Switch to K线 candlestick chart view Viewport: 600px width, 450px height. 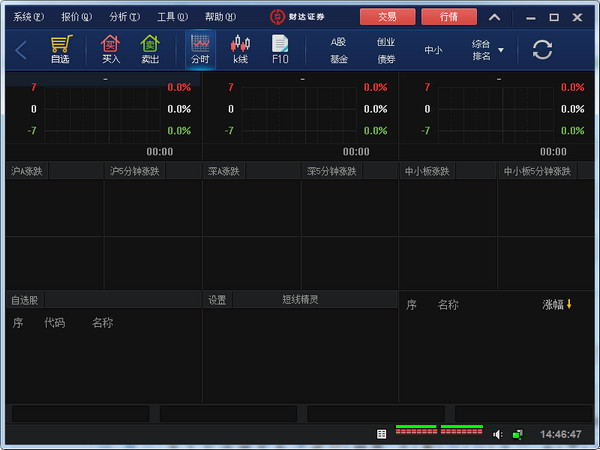240,50
